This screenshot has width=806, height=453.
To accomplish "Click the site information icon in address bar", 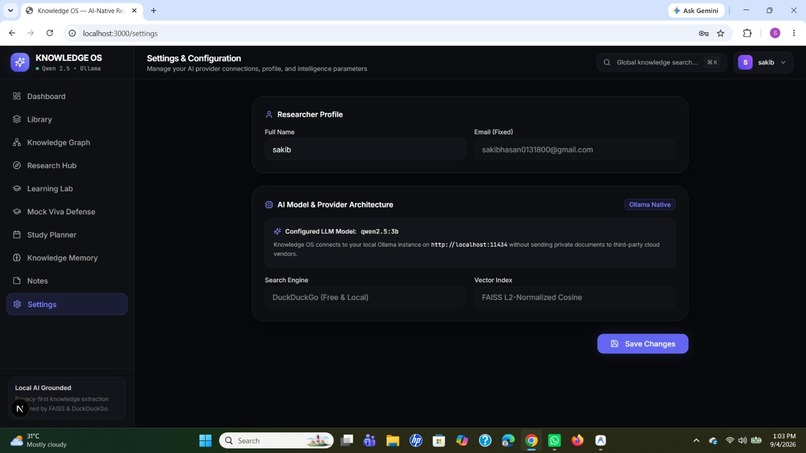I will click(72, 33).
